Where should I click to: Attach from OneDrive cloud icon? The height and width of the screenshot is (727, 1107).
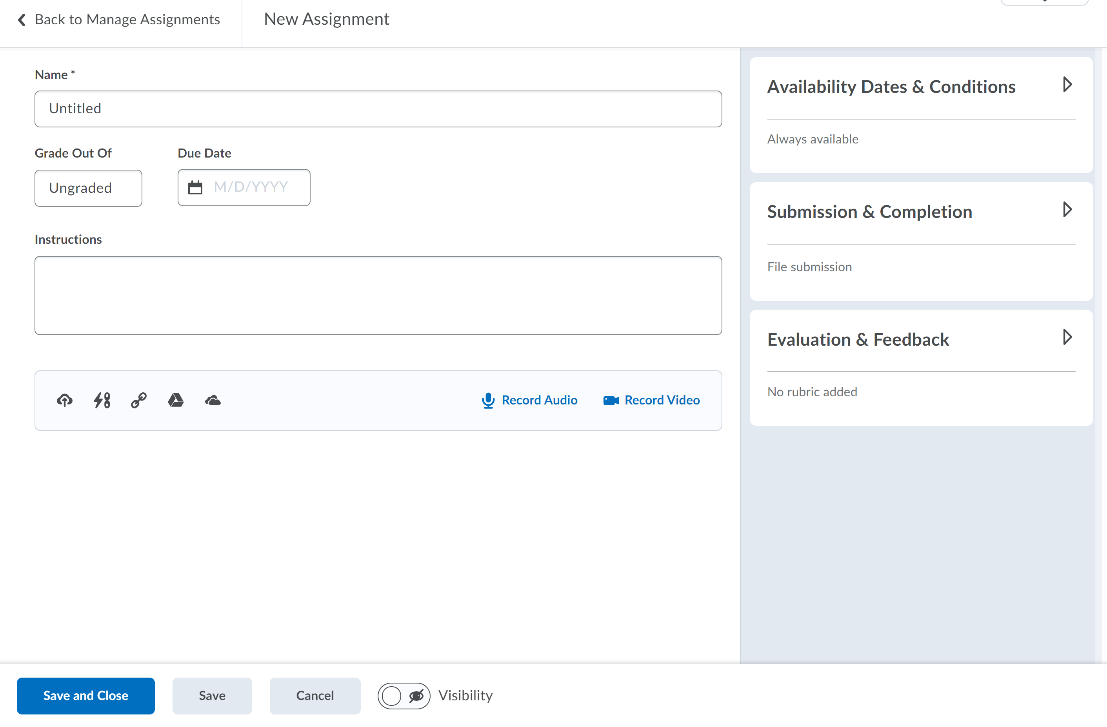213,401
